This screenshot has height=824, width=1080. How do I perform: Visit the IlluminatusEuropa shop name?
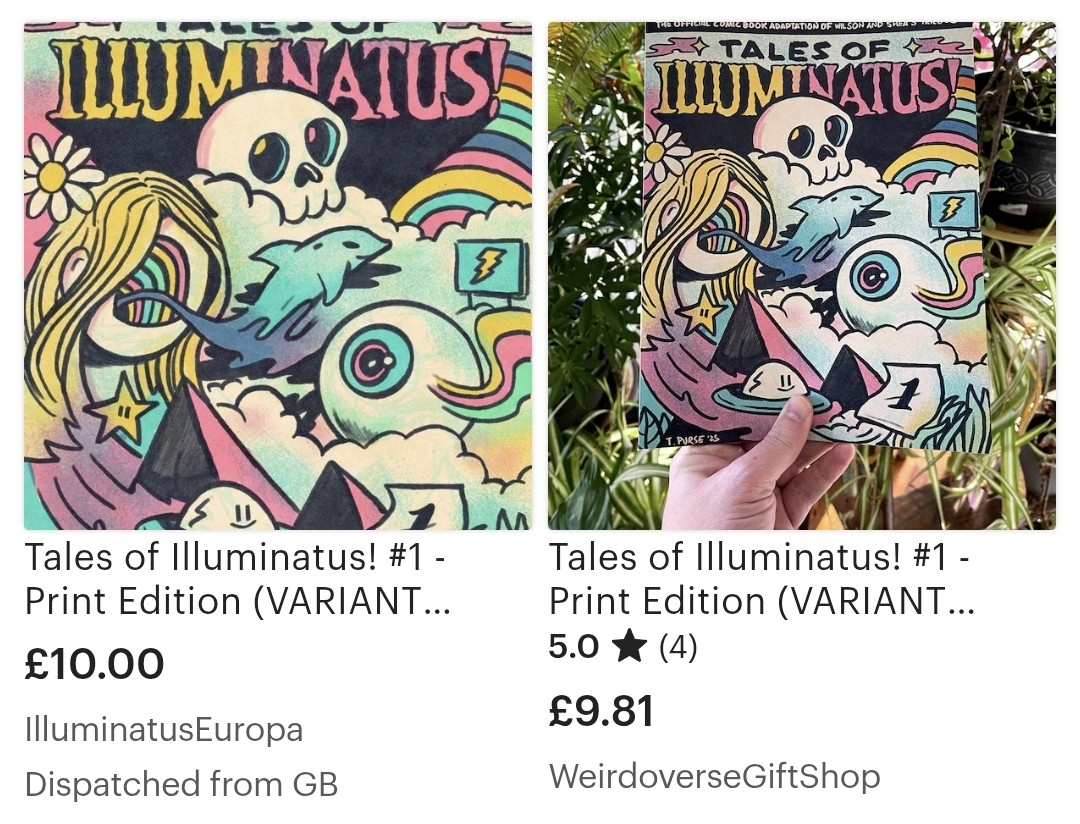coord(164,730)
